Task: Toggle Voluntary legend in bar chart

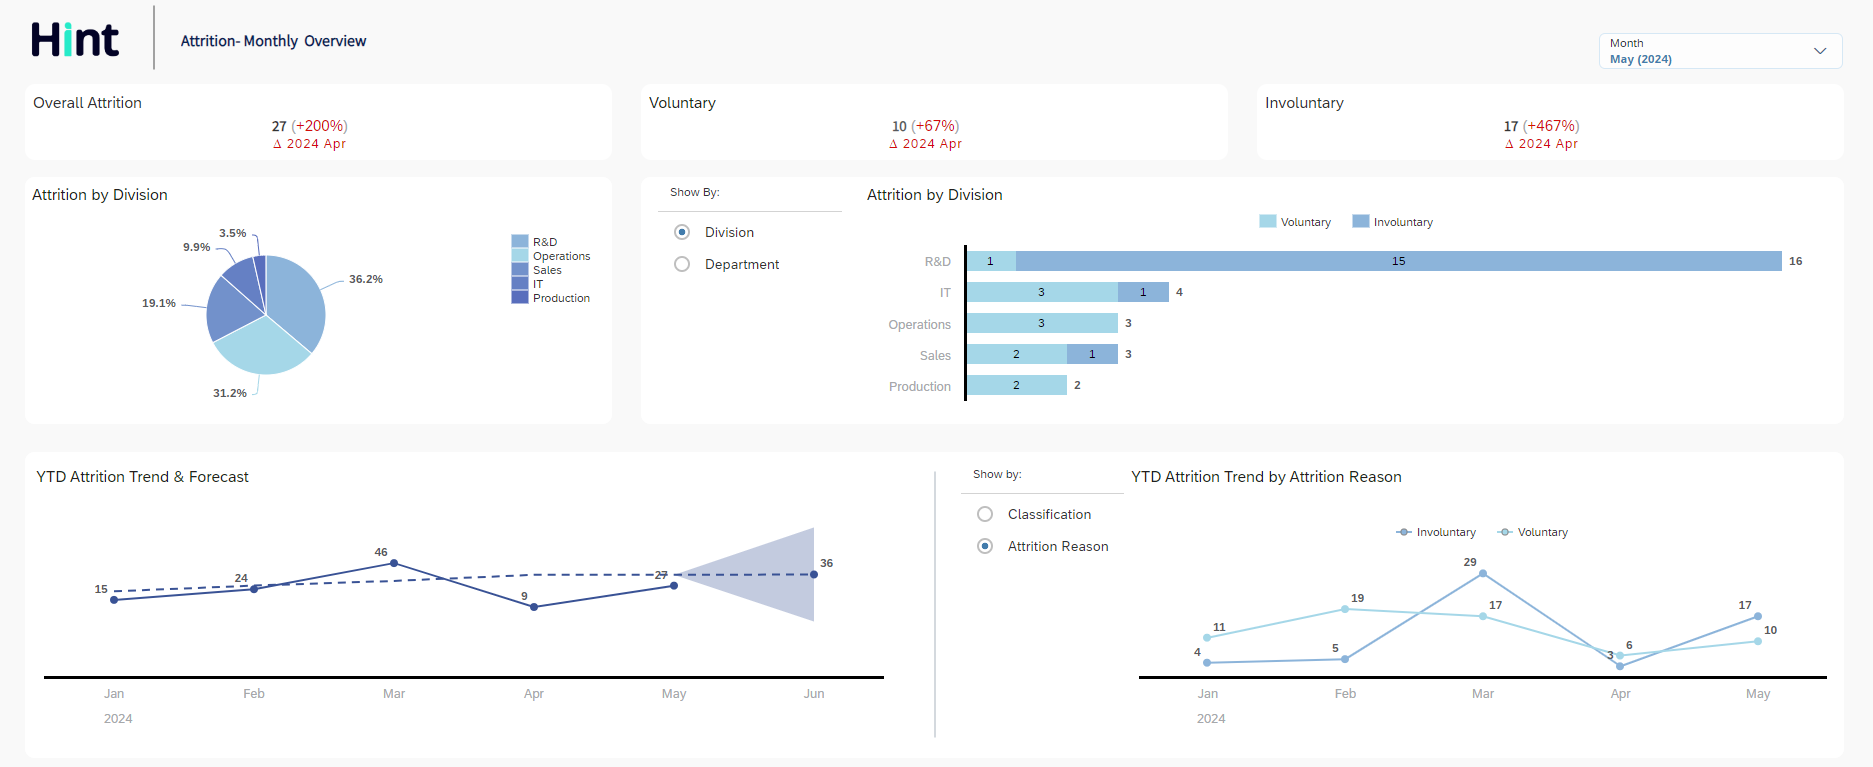Action: (x=1268, y=222)
